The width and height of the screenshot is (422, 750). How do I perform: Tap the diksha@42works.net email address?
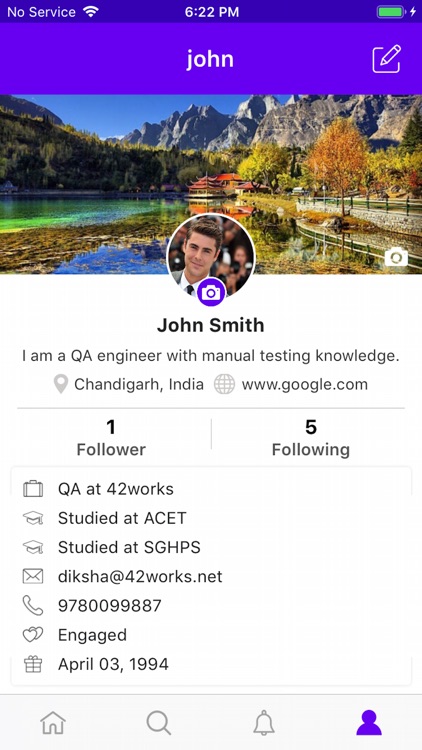[140, 576]
